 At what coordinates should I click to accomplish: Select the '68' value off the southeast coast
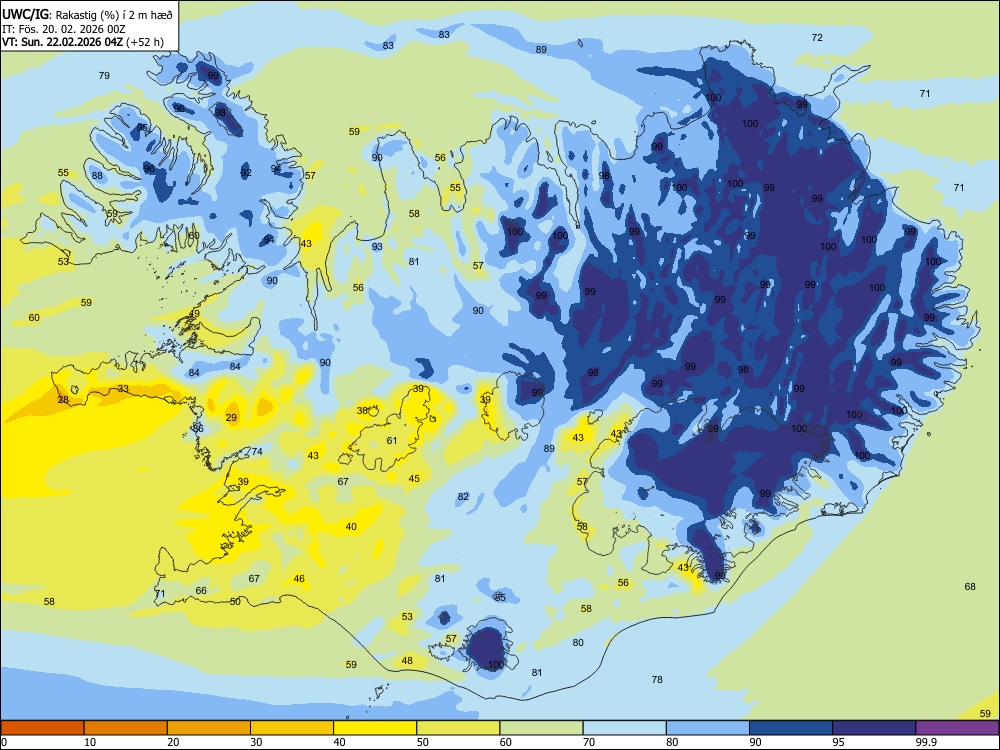click(970, 587)
